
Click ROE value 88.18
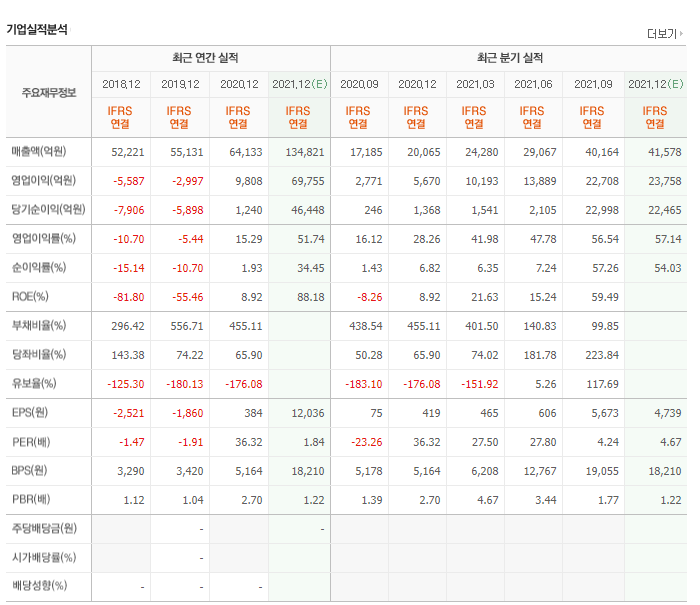click(311, 297)
